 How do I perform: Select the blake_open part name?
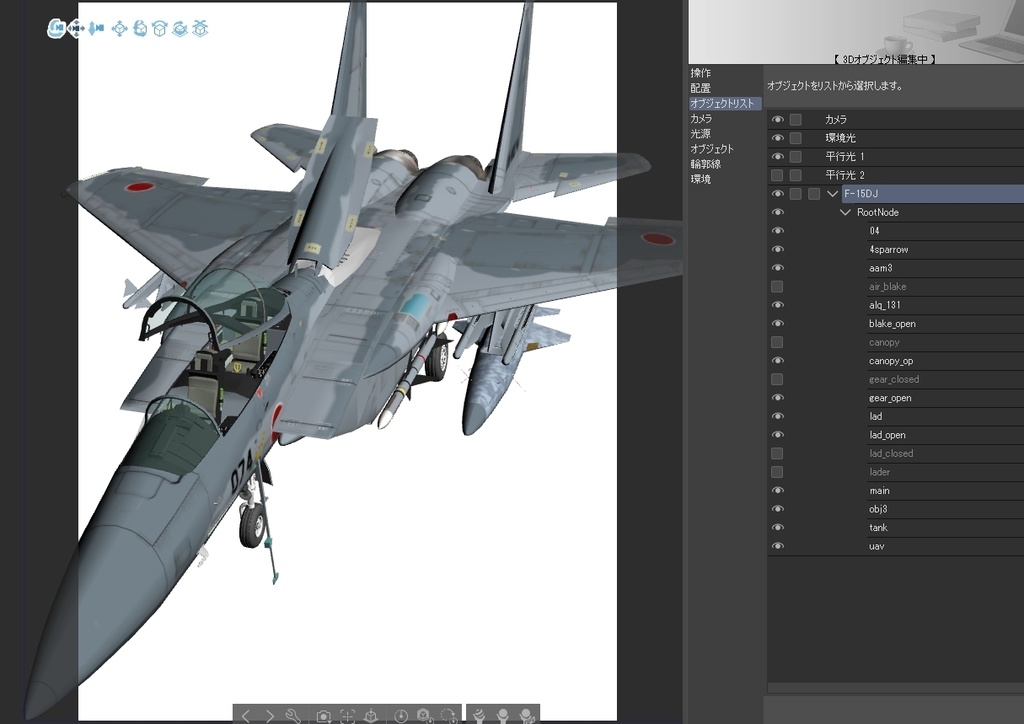click(892, 324)
